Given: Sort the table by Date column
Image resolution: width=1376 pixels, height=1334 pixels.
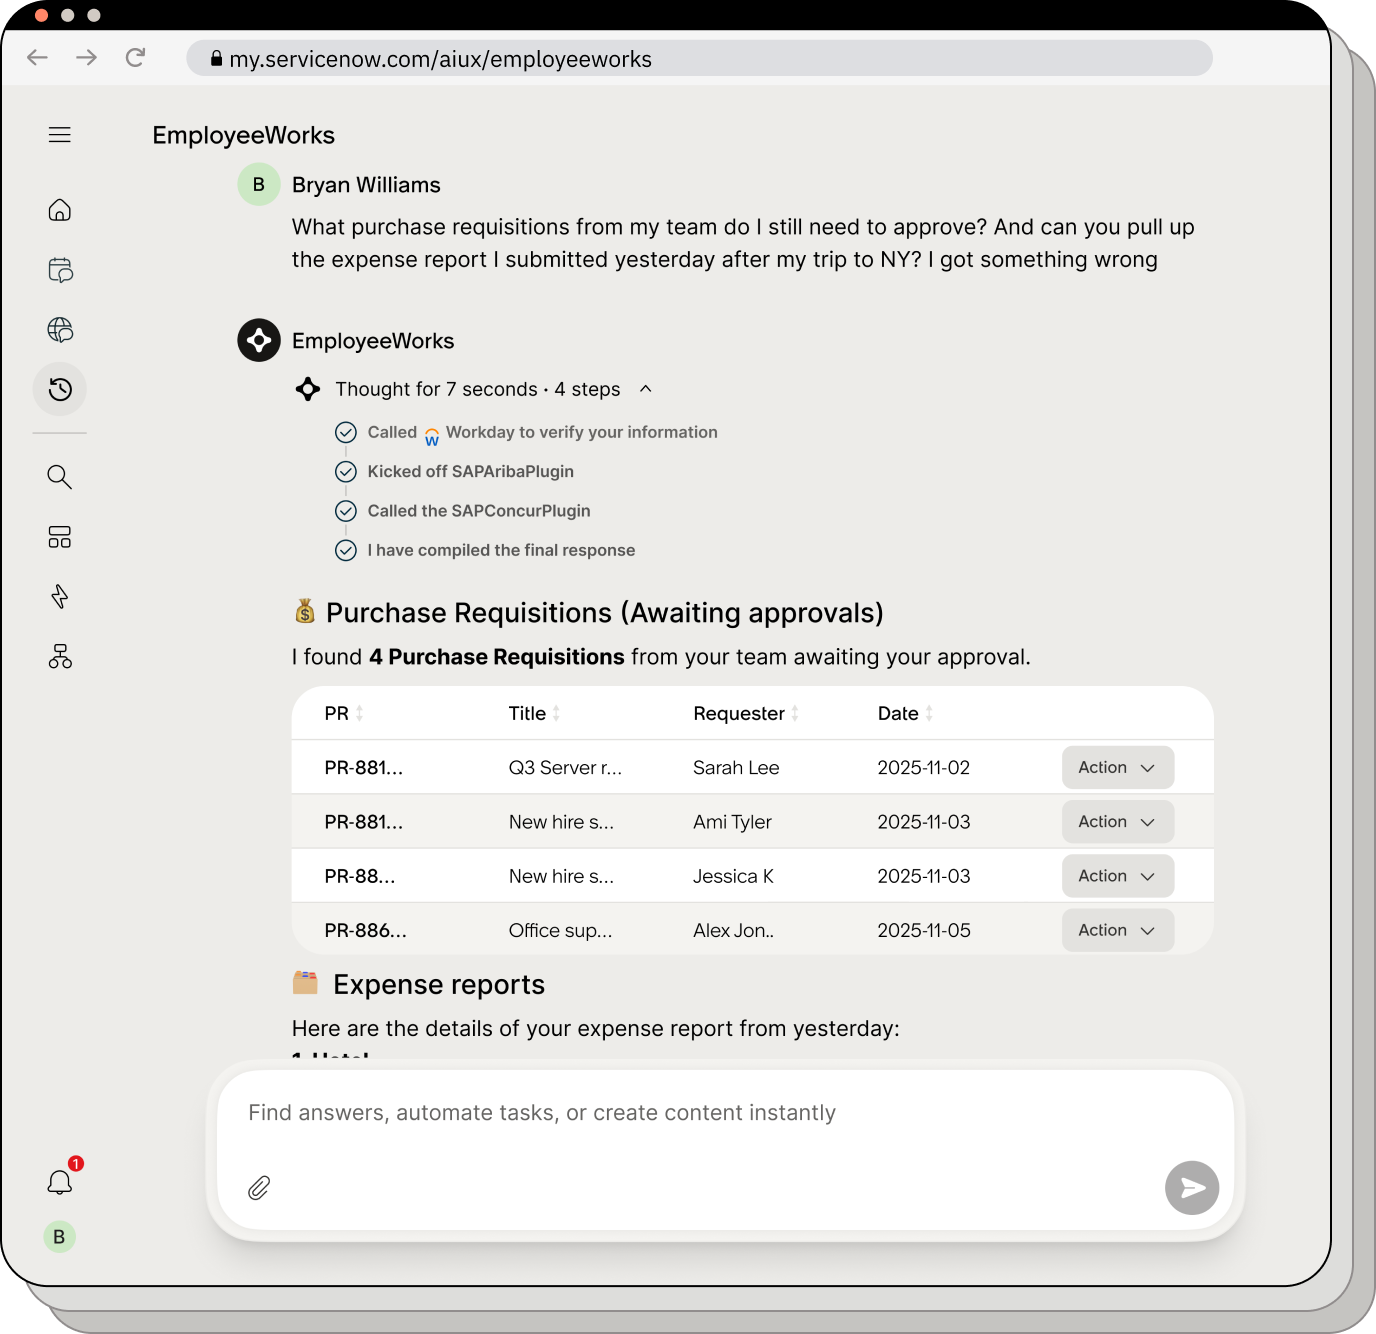Looking at the screenshot, I should pos(929,713).
